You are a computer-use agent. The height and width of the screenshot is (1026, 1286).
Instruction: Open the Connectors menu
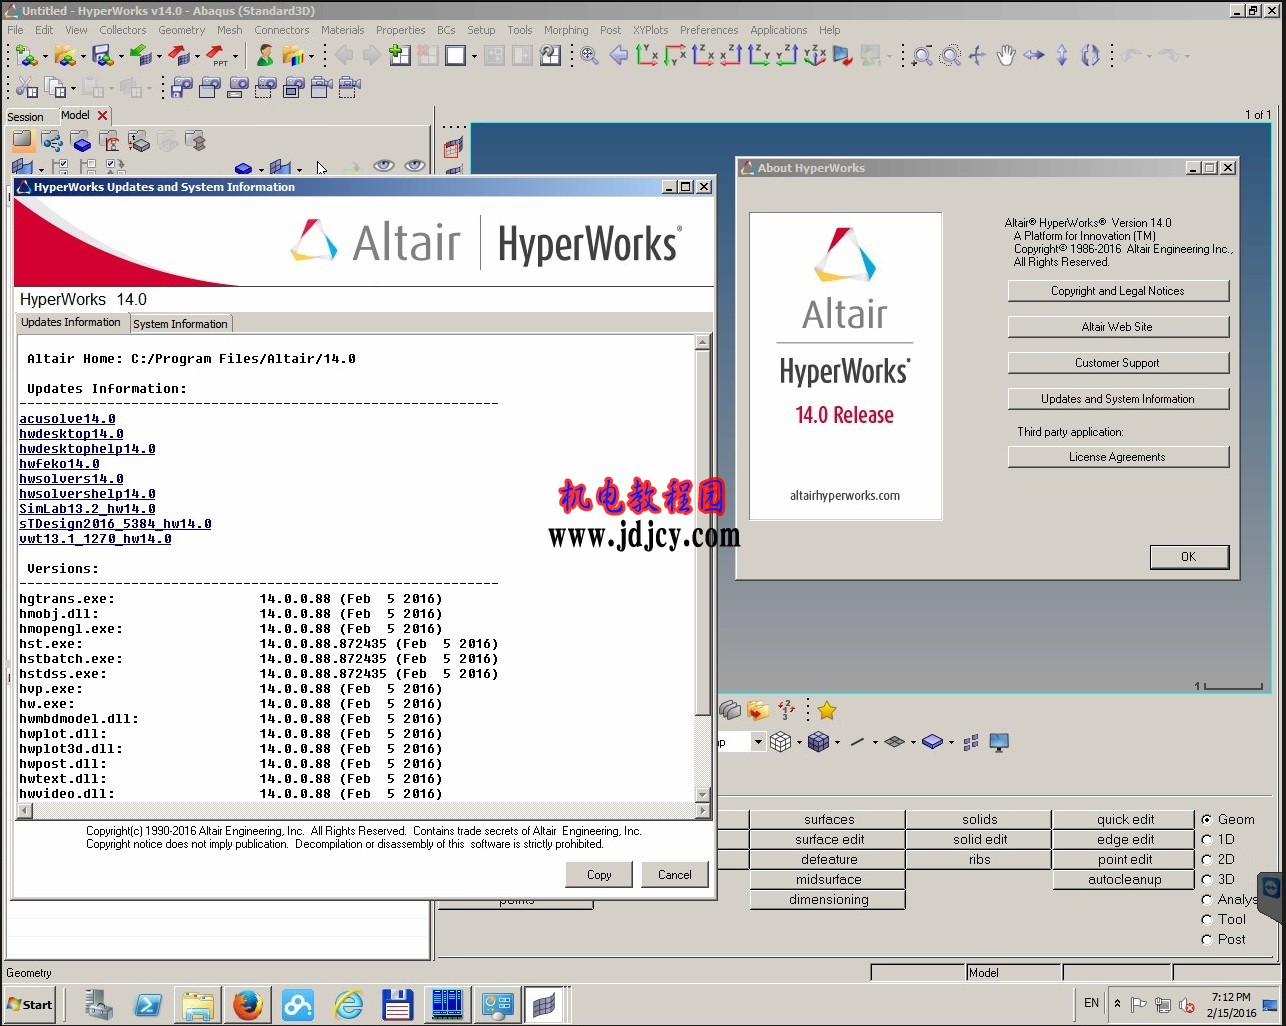point(282,30)
